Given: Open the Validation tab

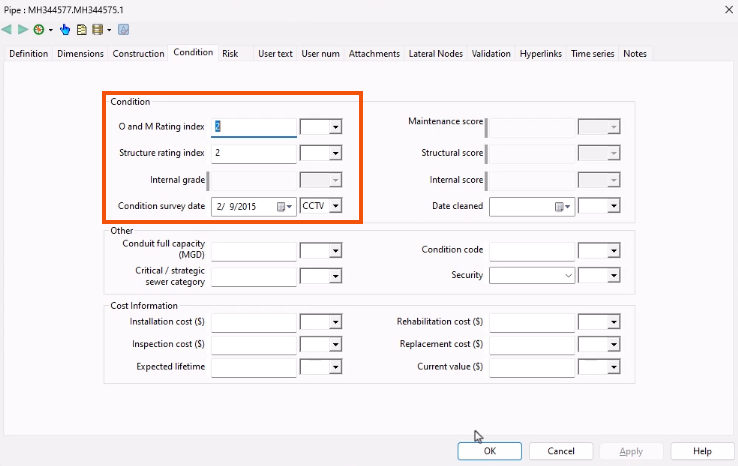Looking at the screenshot, I should click(491, 54).
